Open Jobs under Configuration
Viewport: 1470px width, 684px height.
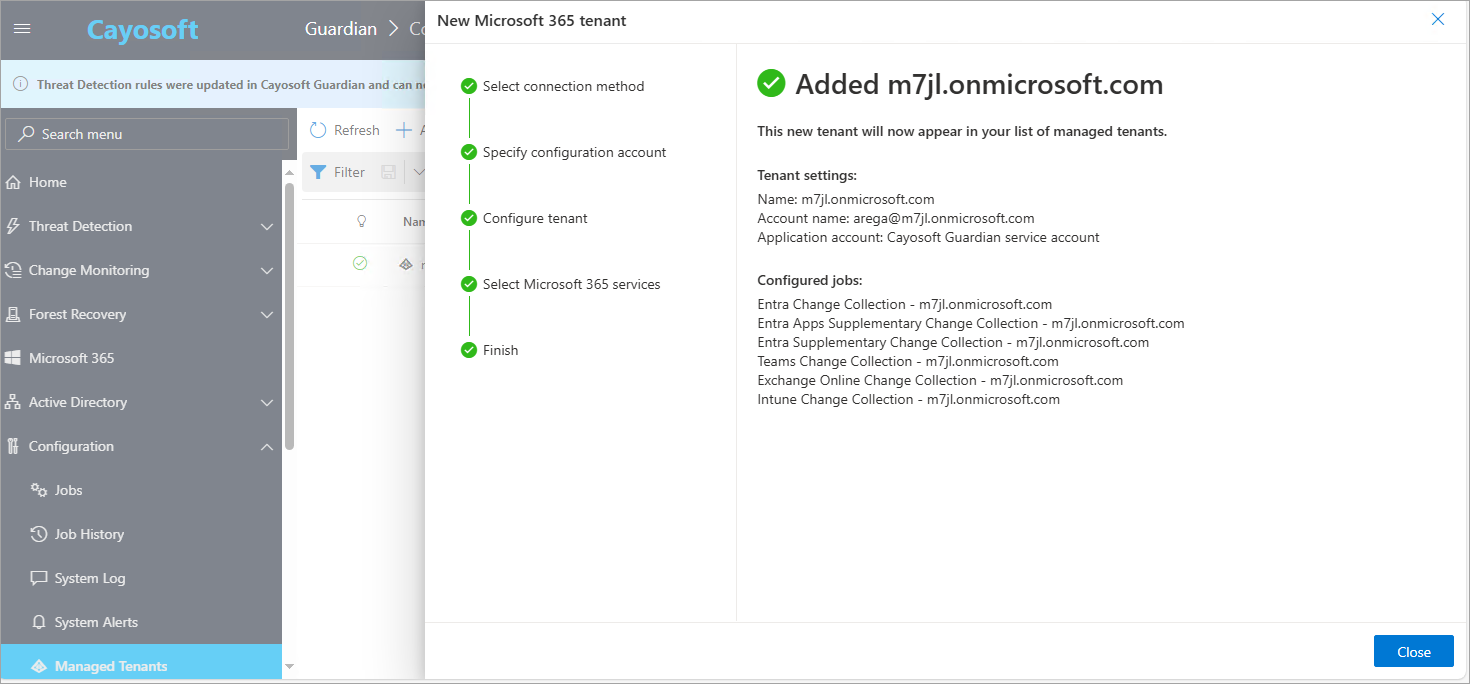click(141, 490)
